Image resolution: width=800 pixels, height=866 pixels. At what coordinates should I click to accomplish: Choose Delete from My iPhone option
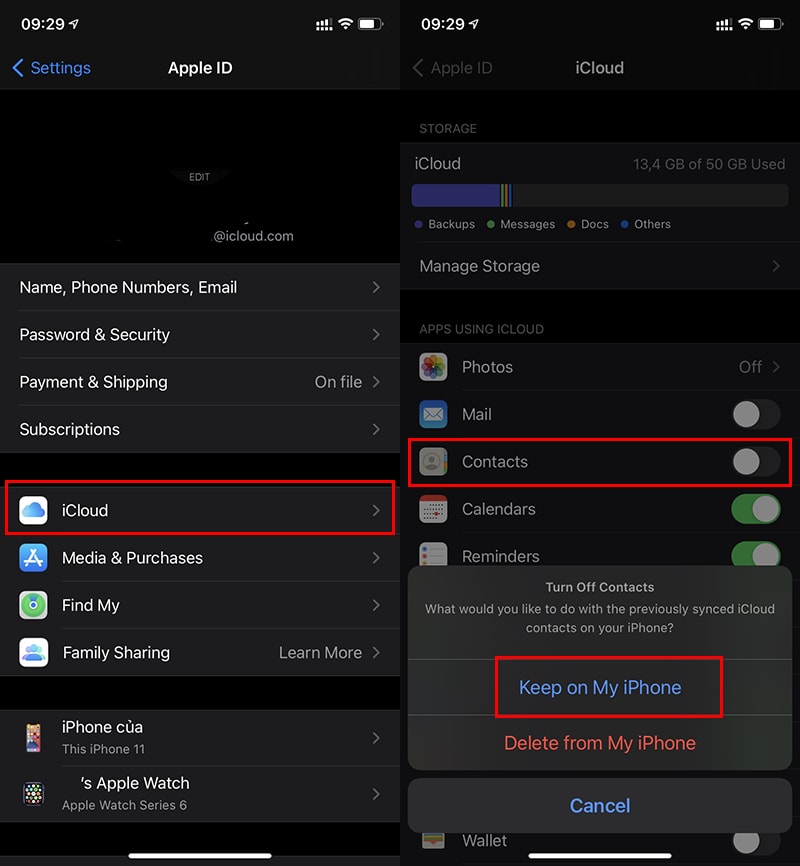click(600, 743)
